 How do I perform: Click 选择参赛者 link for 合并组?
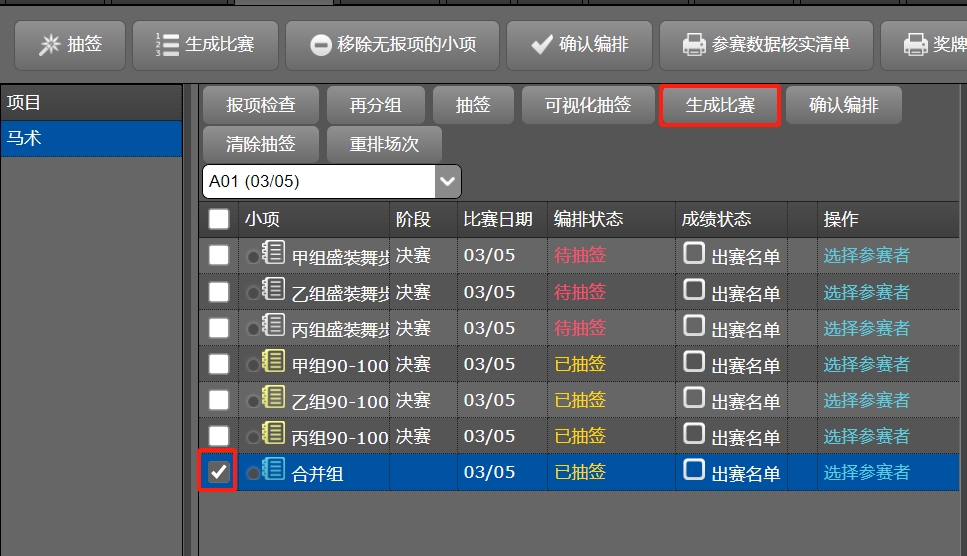(866, 472)
